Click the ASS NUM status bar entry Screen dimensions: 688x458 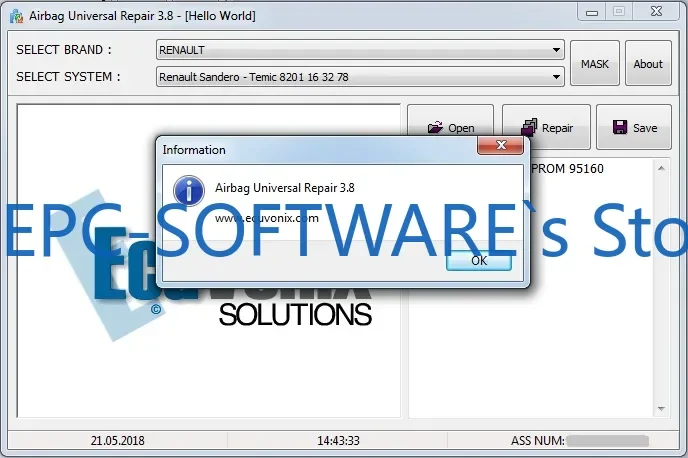[x=579, y=440]
